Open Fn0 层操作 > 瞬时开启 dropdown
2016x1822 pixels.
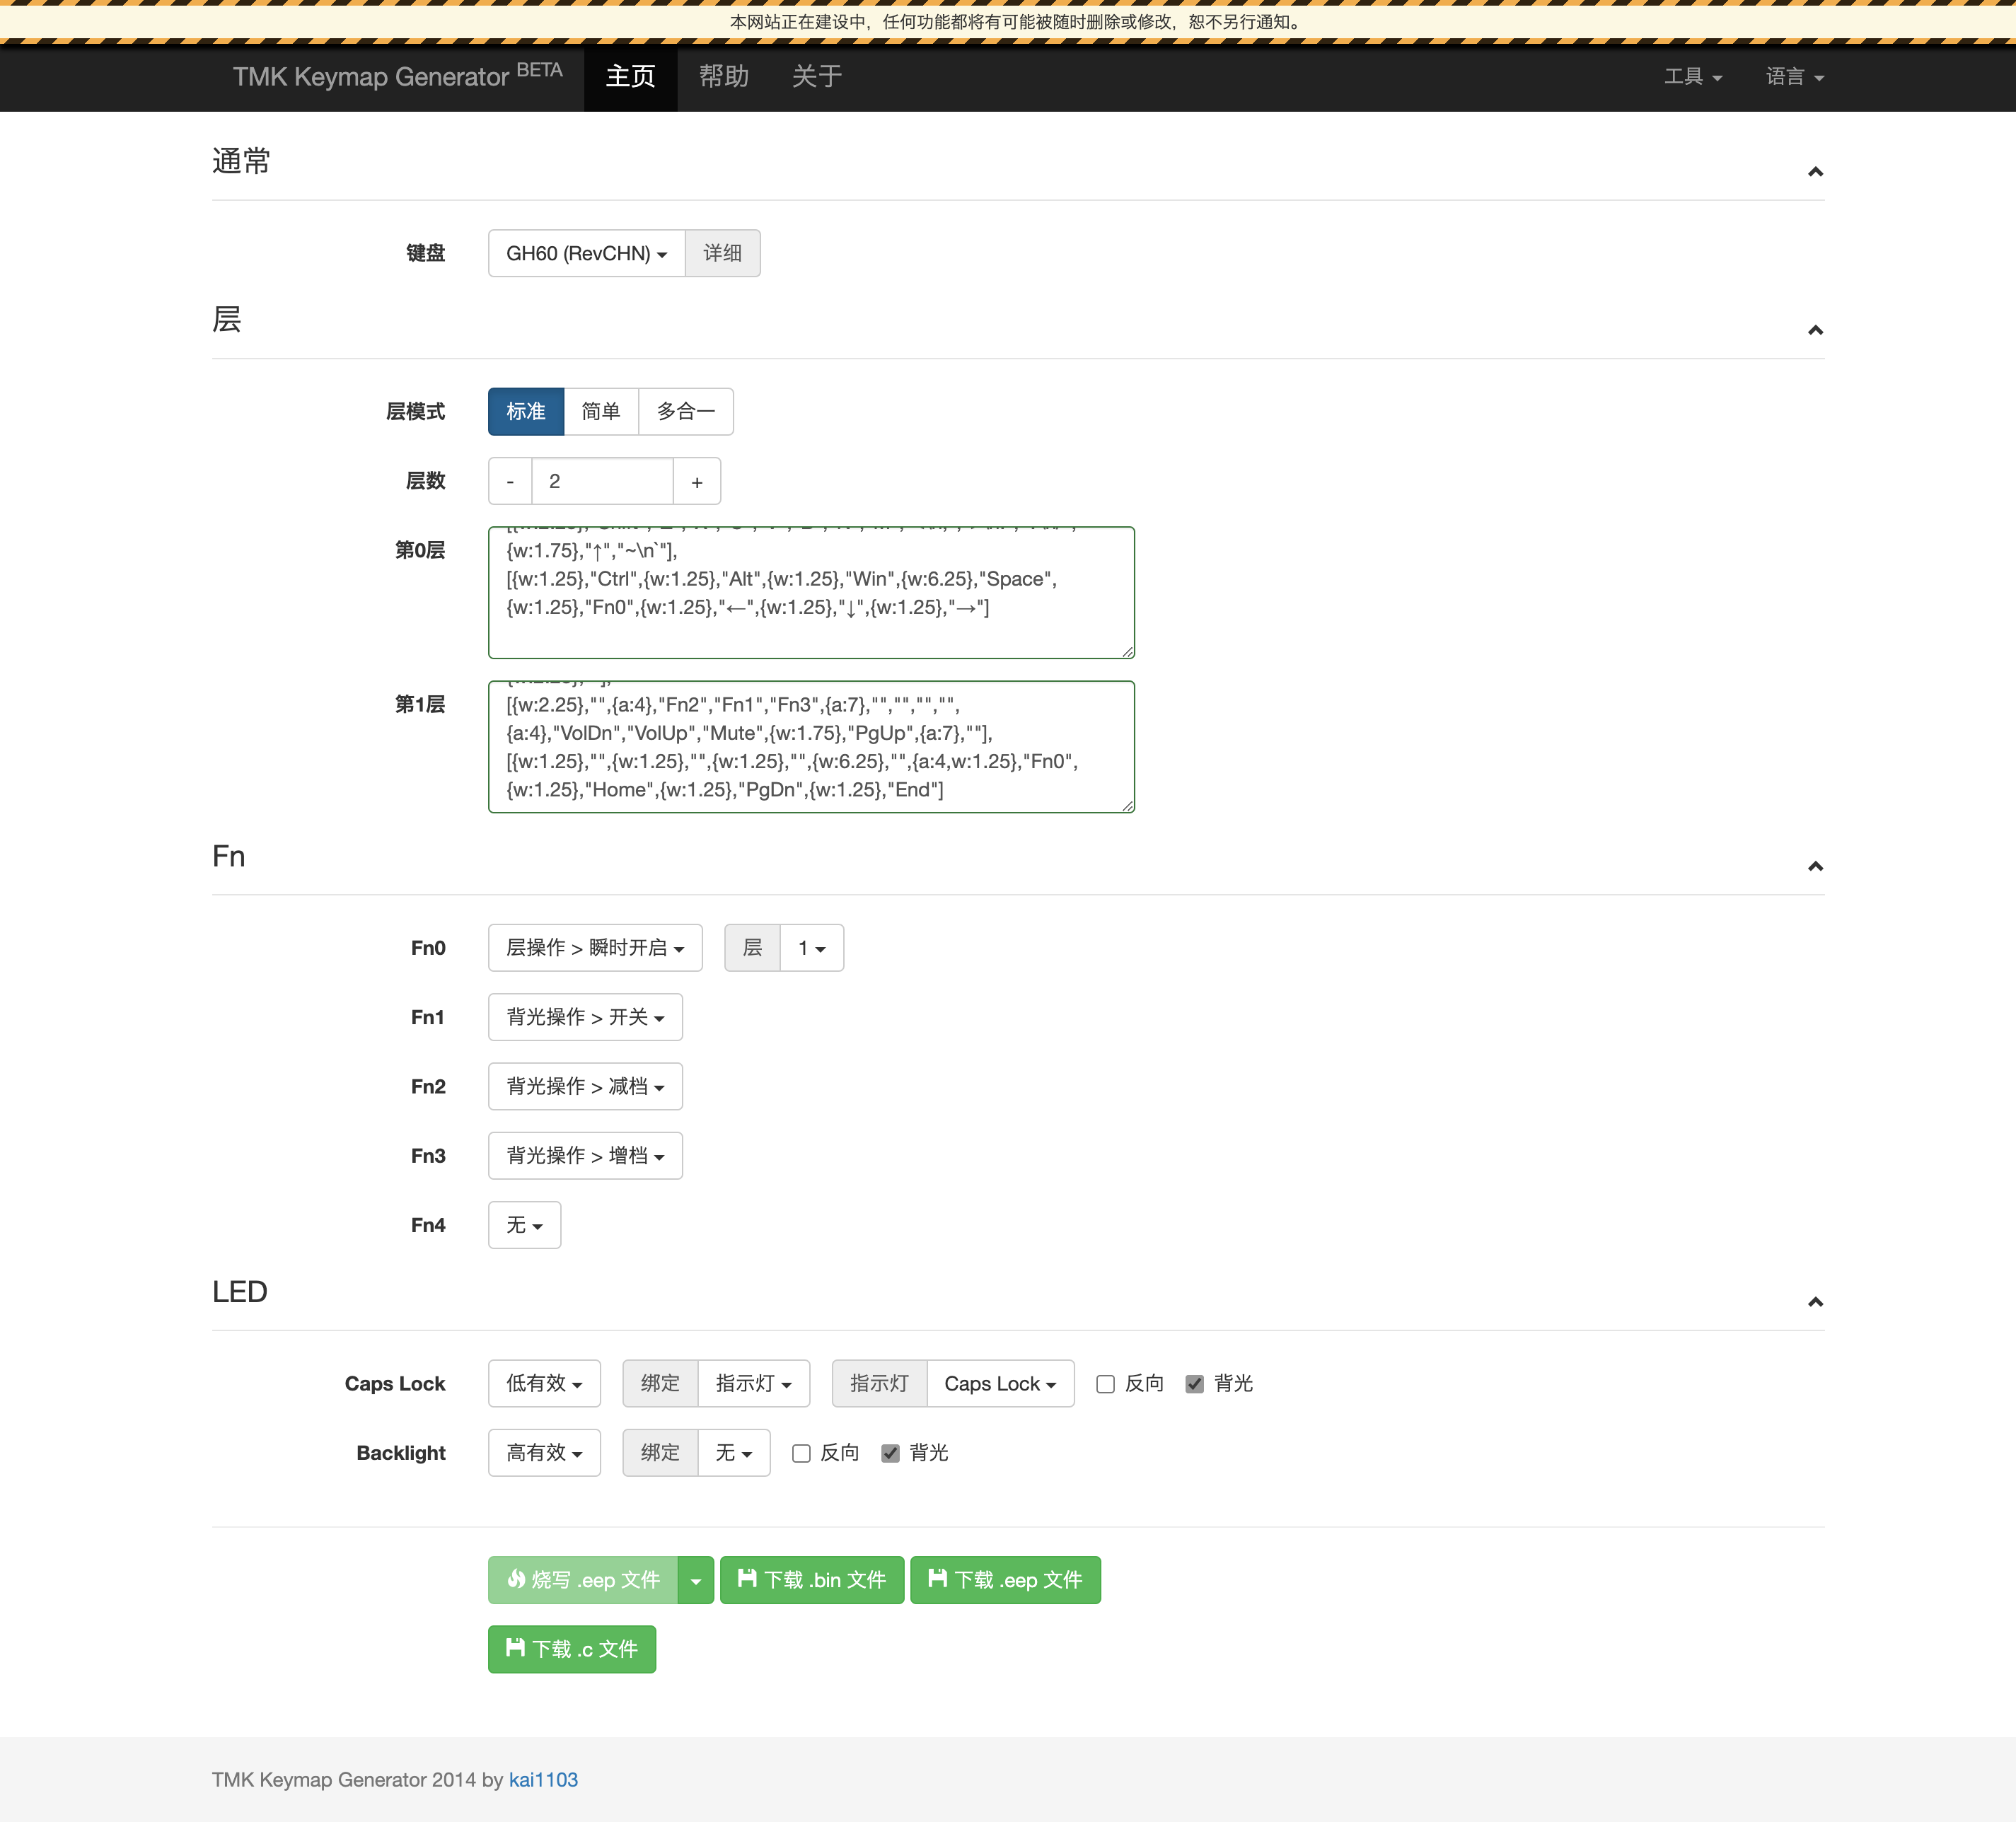(594, 947)
